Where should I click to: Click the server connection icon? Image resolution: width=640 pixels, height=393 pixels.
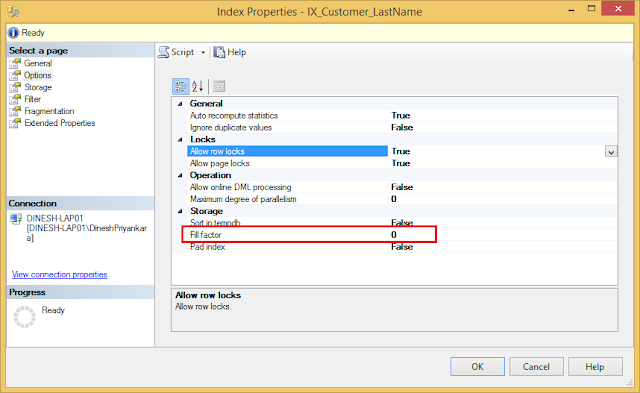coord(16,219)
